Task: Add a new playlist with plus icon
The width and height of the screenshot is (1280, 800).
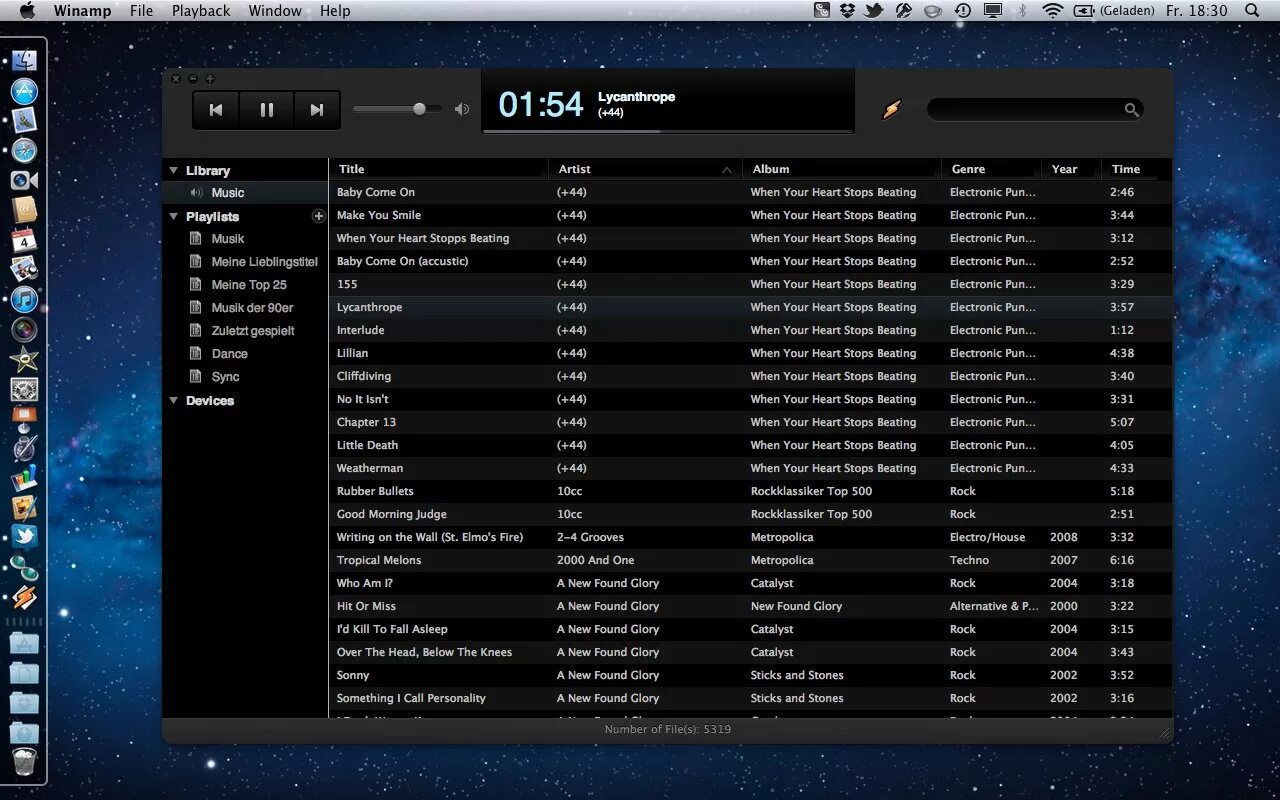Action: 318,216
